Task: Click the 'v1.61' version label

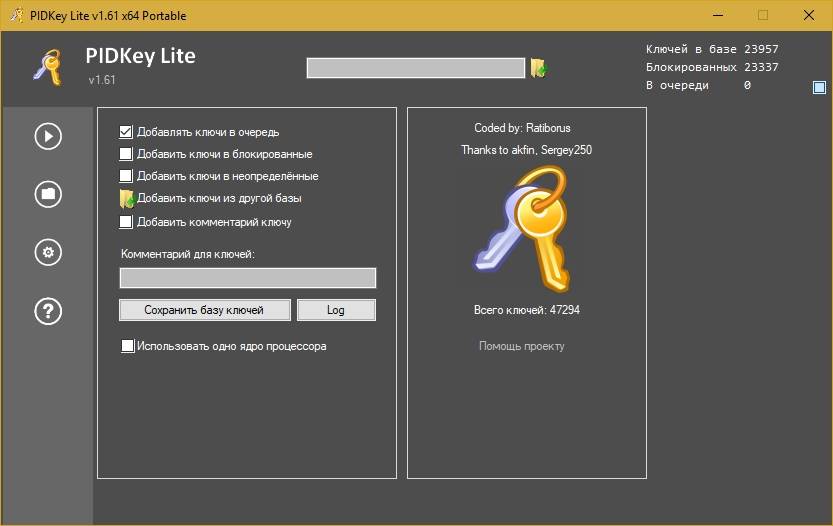Action: coord(102,80)
